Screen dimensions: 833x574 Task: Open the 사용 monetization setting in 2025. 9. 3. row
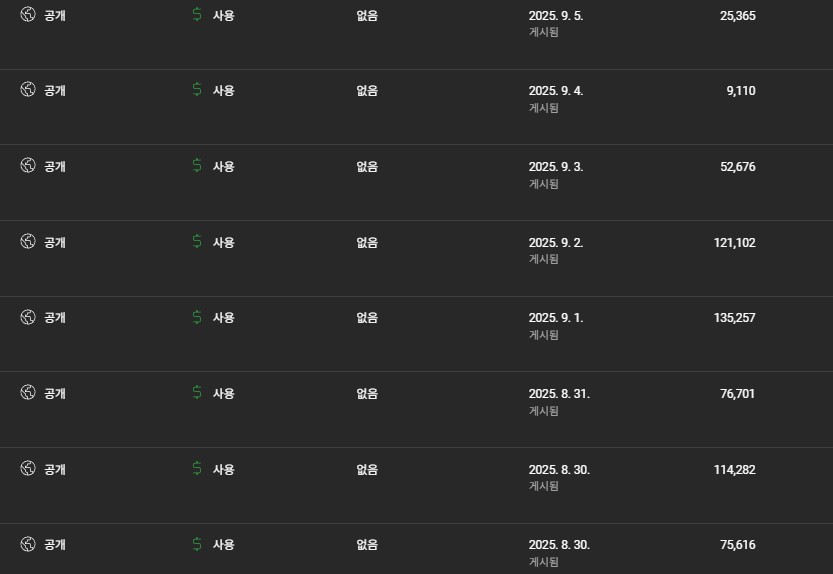[223, 167]
